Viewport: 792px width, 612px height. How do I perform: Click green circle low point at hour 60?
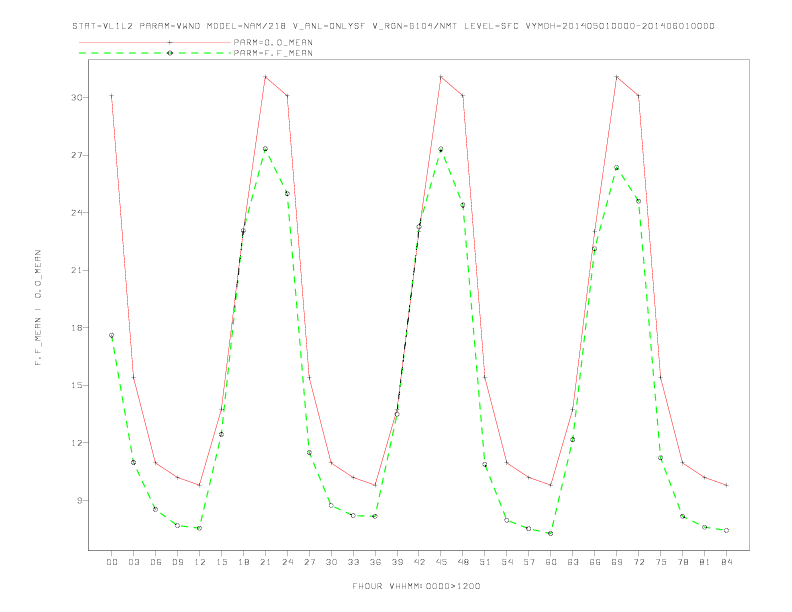(x=551, y=533)
